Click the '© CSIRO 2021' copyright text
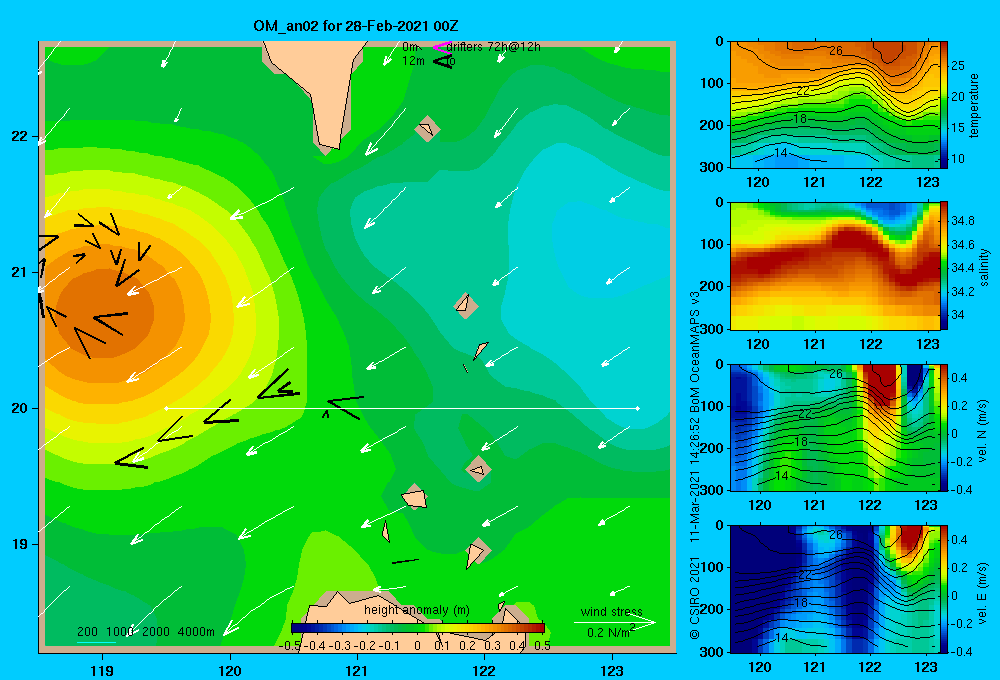This screenshot has width=1000, height=680. 695,598
